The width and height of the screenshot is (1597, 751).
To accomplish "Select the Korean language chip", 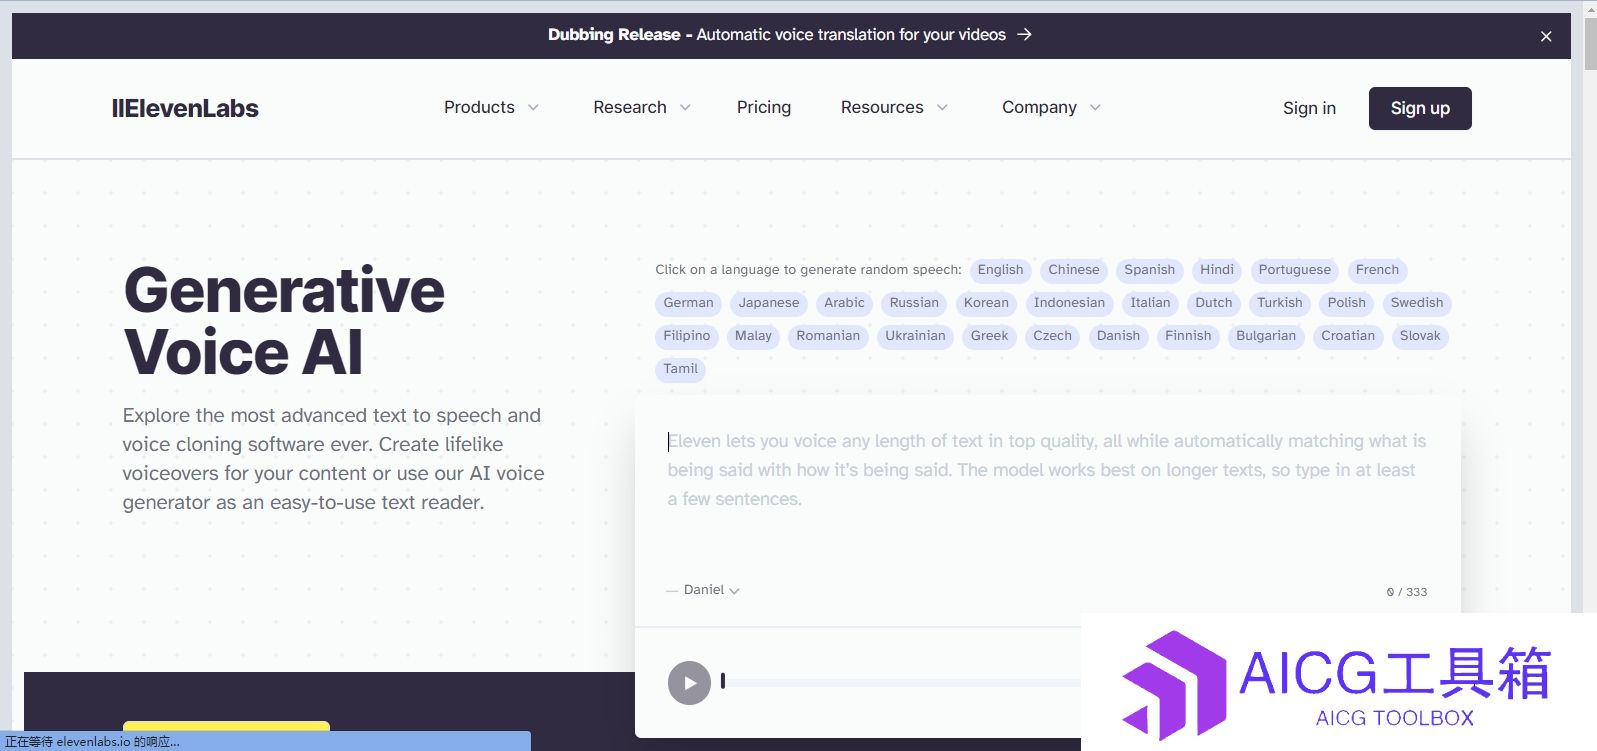I will point(986,303).
